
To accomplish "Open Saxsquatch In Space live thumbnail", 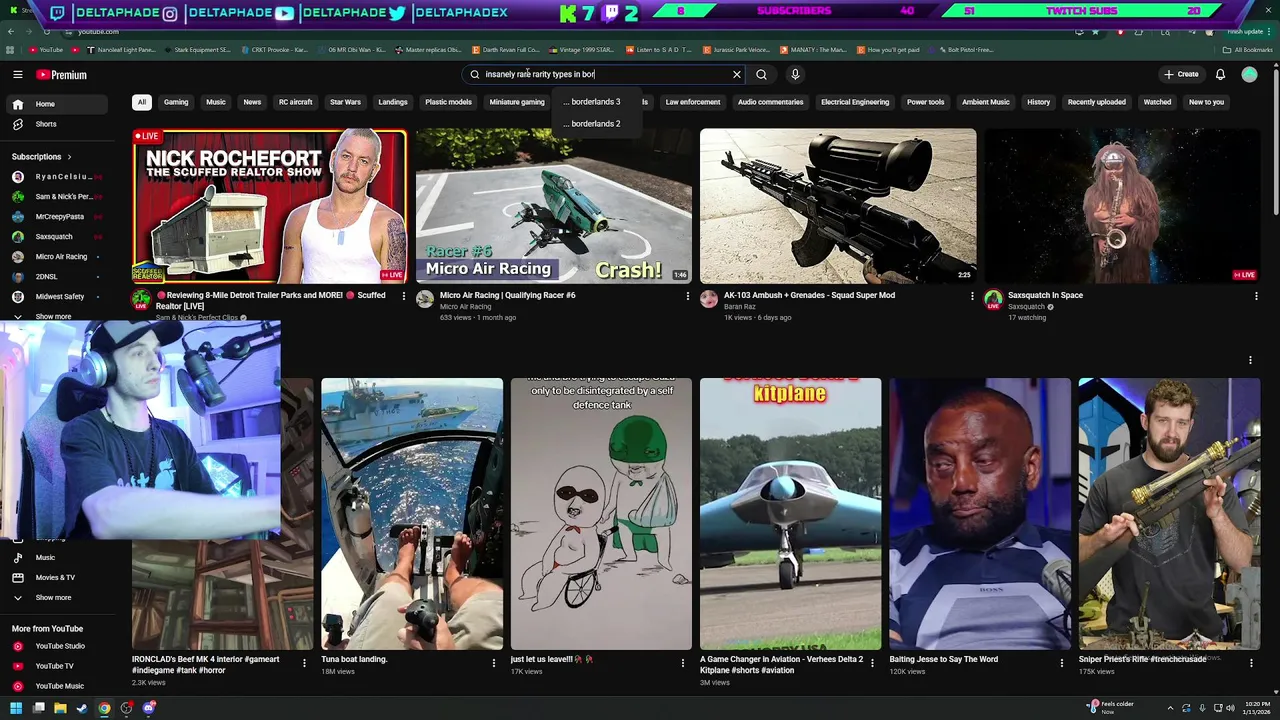I will (x=1122, y=206).
